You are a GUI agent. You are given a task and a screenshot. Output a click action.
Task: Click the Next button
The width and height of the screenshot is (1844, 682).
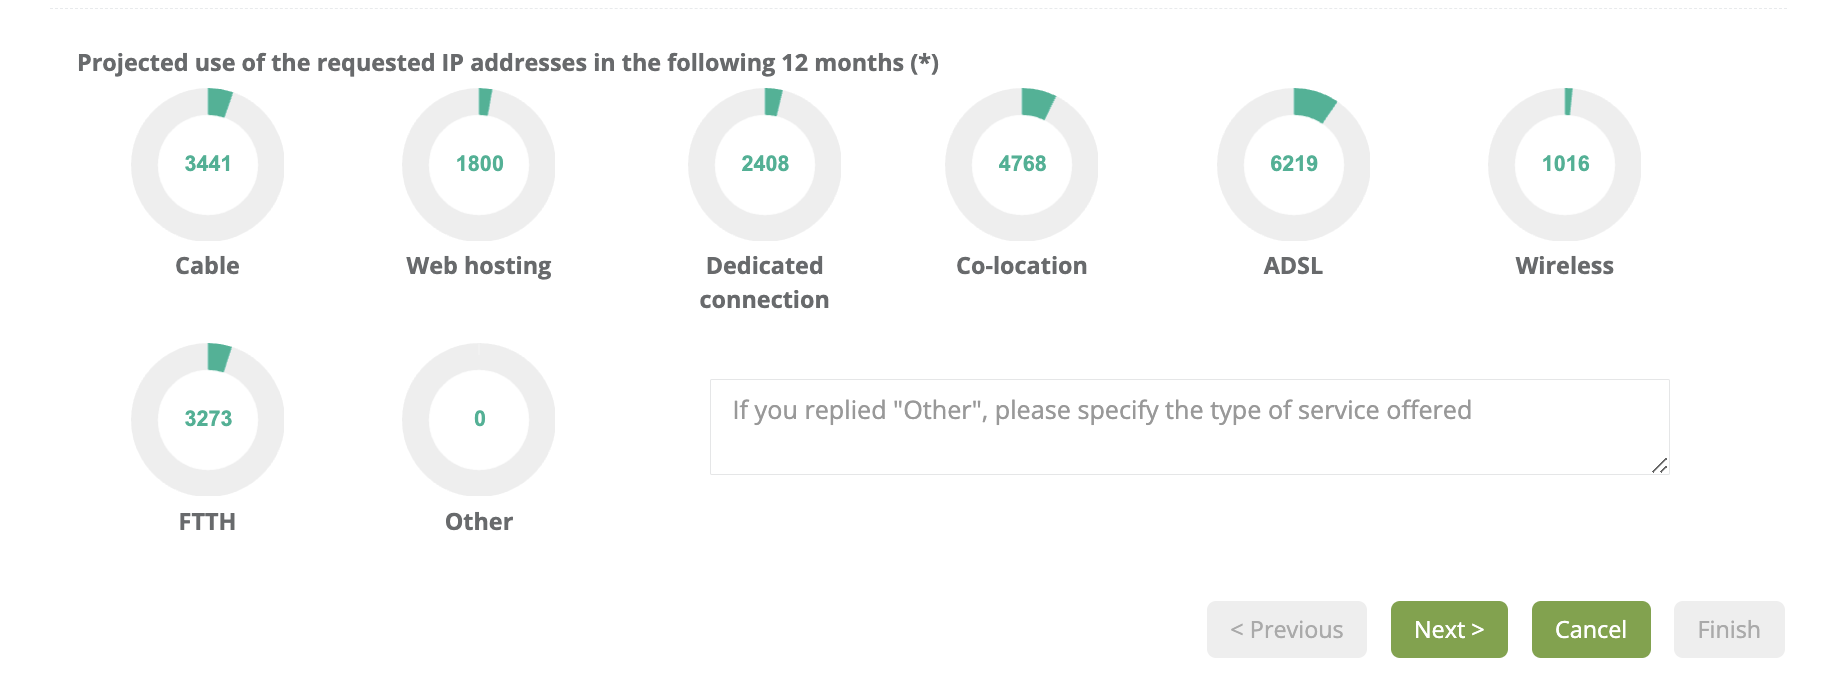[1449, 630]
